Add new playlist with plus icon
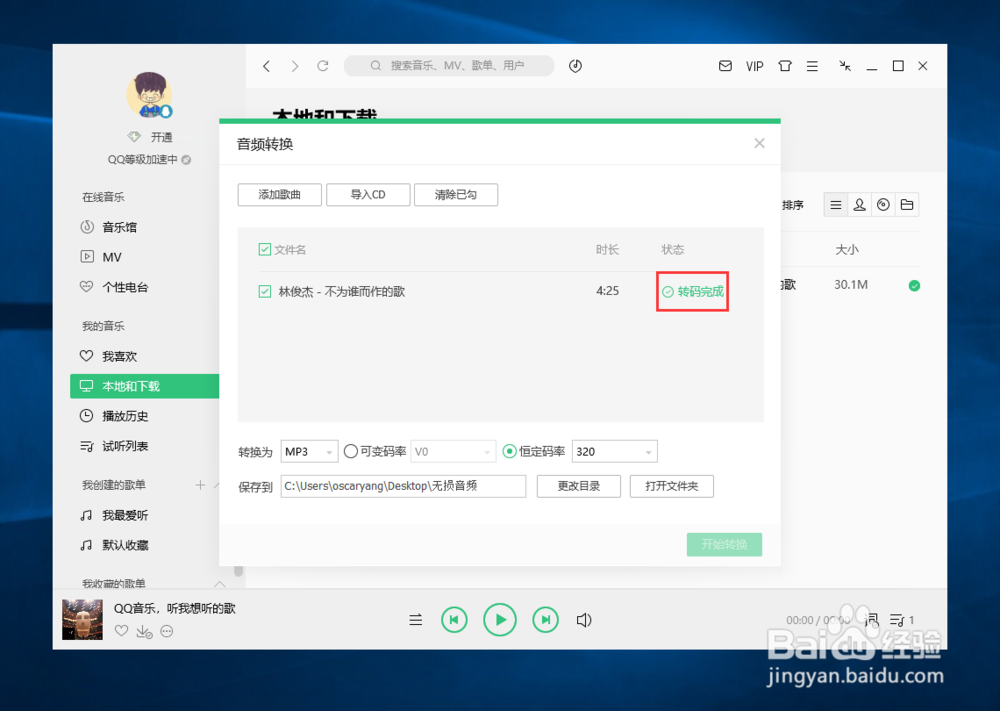The height and width of the screenshot is (711, 1000). (200, 485)
